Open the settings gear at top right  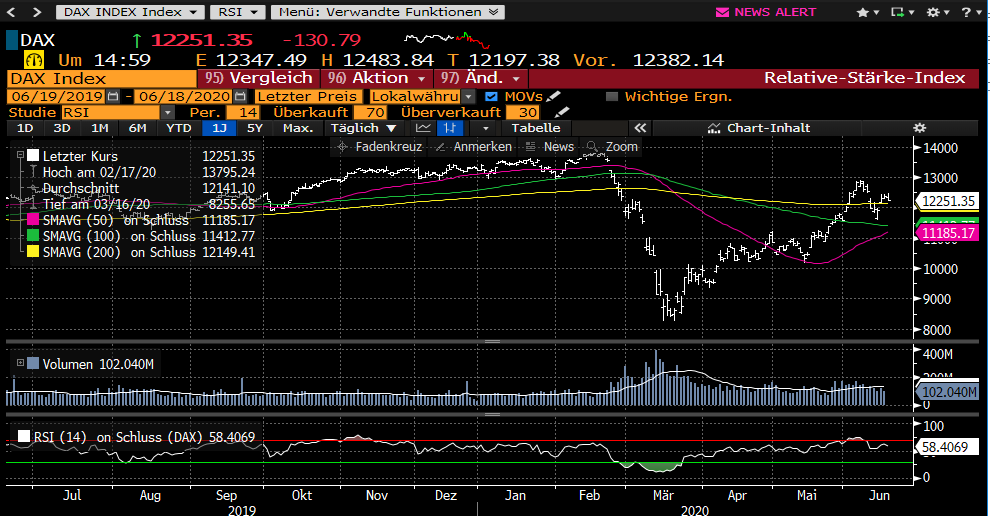tap(938, 12)
